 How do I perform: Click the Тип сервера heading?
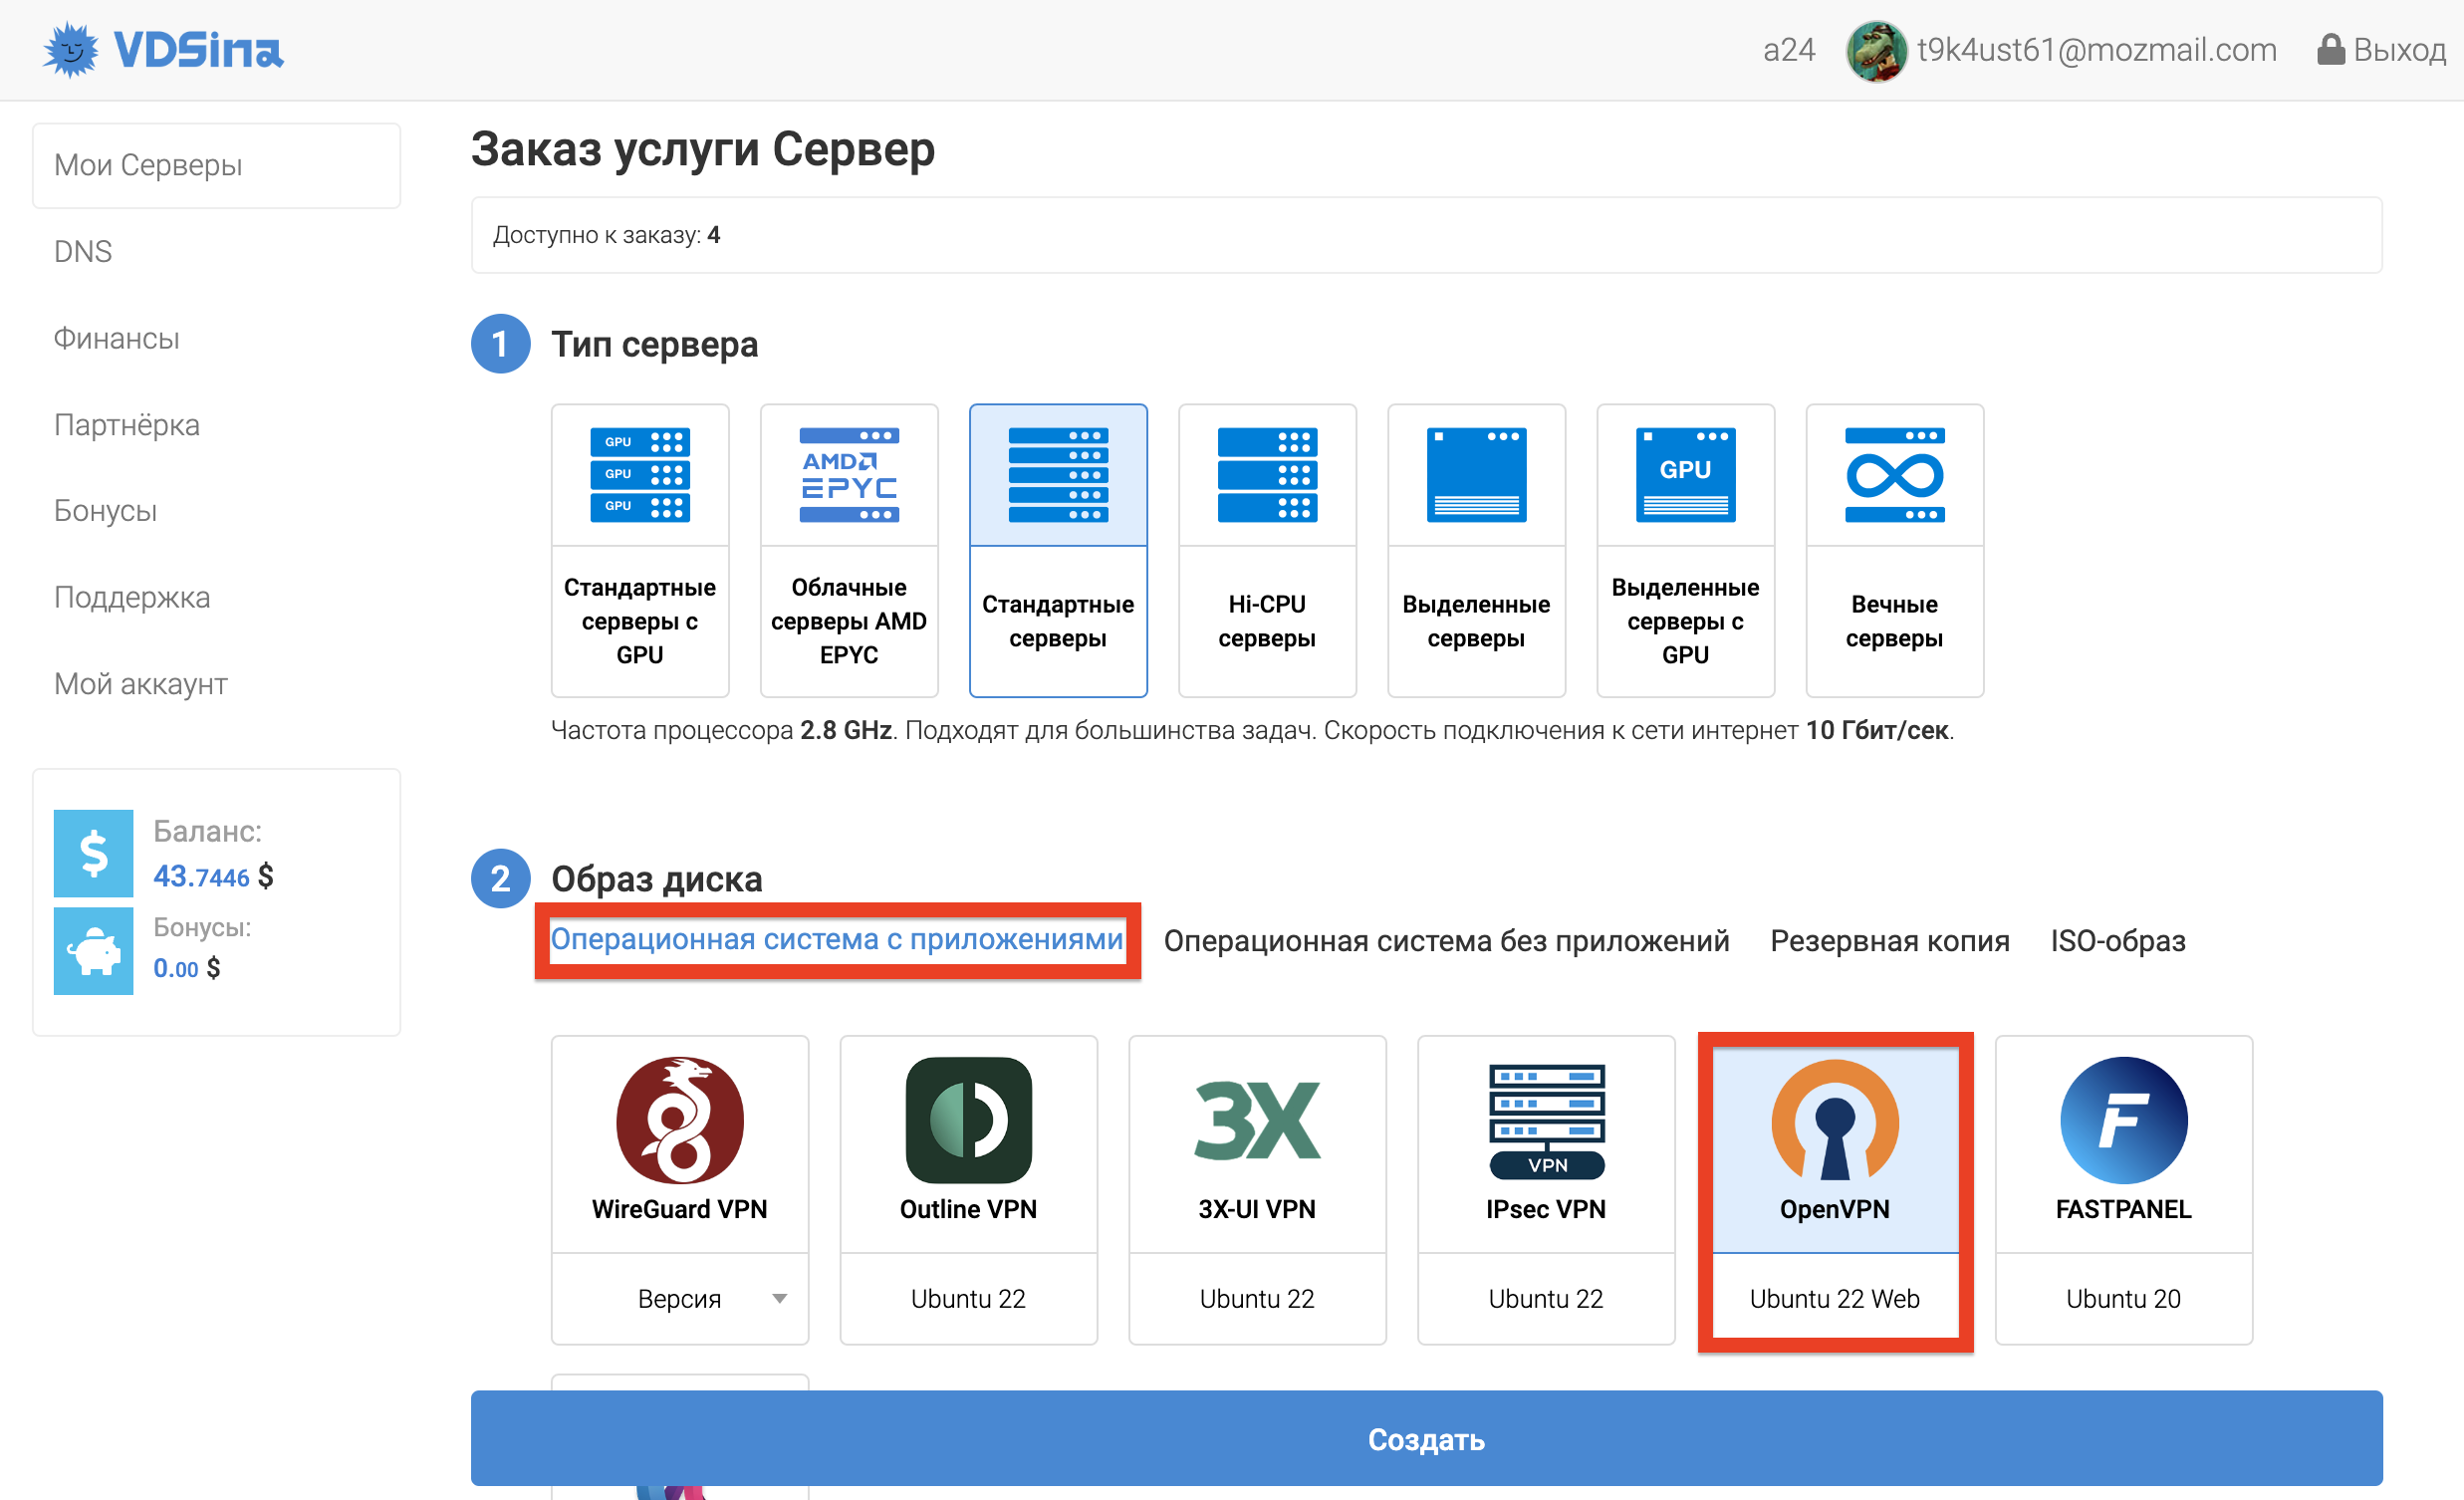[x=654, y=344]
